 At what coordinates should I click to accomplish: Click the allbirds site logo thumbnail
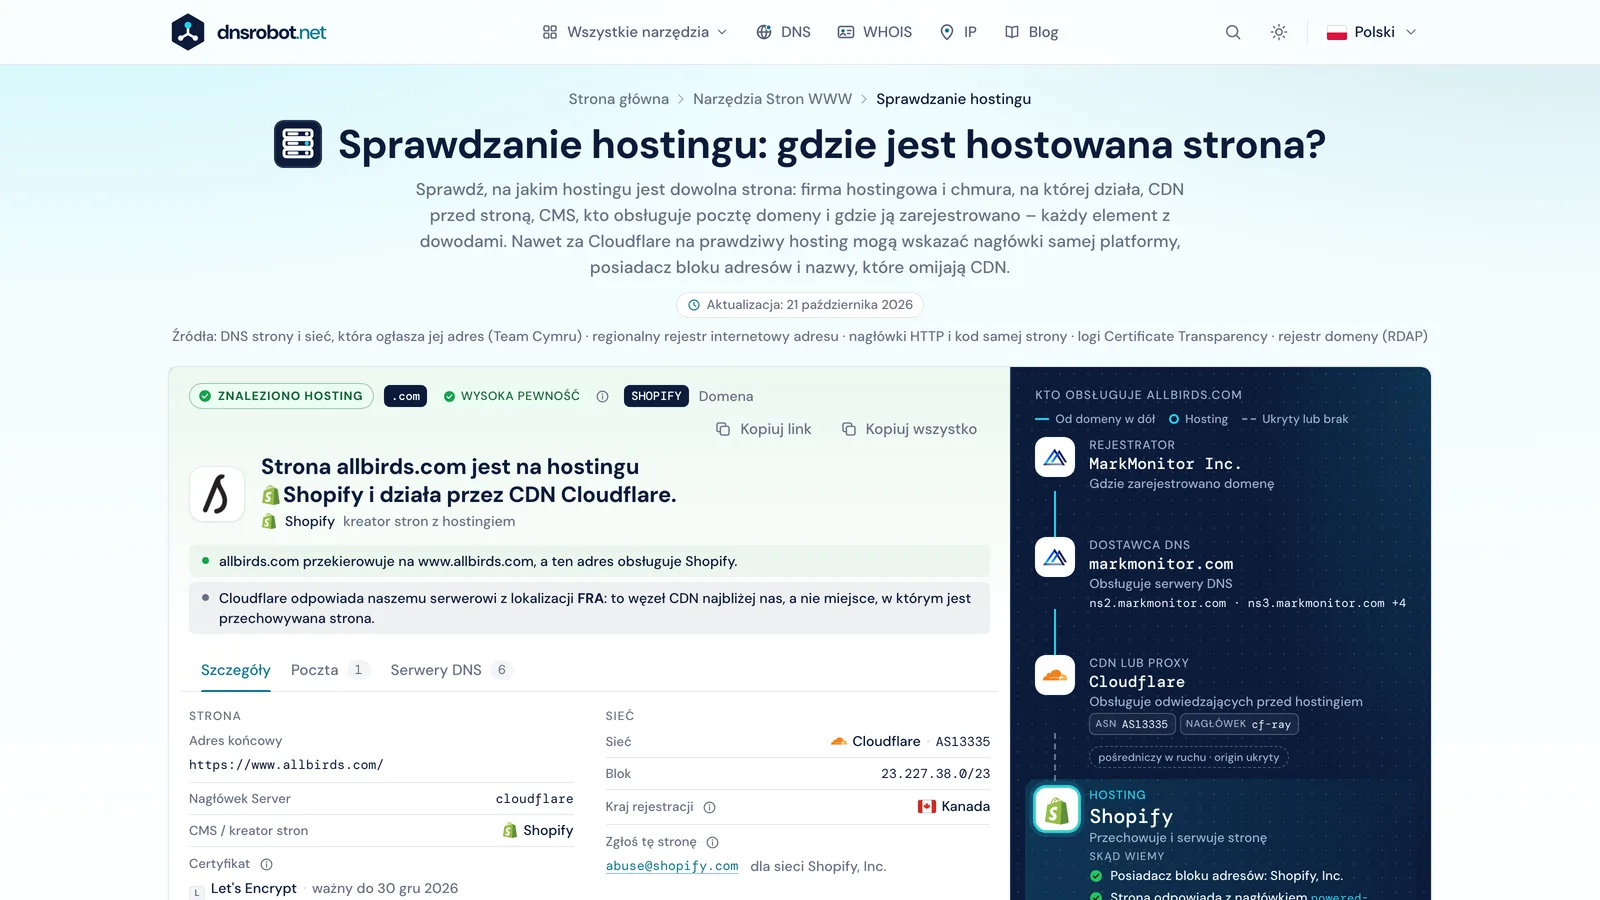click(217, 494)
